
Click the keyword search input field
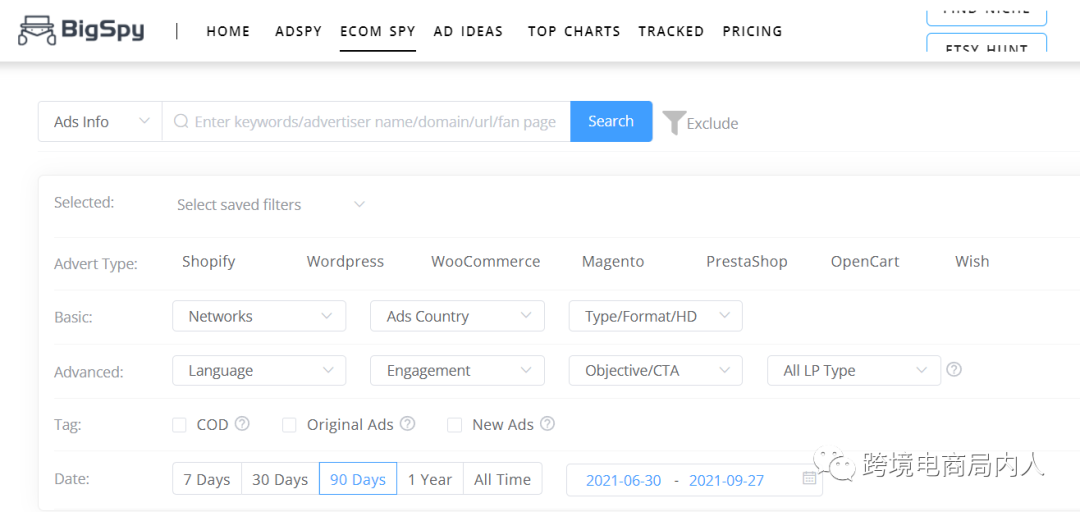click(375, 122)
